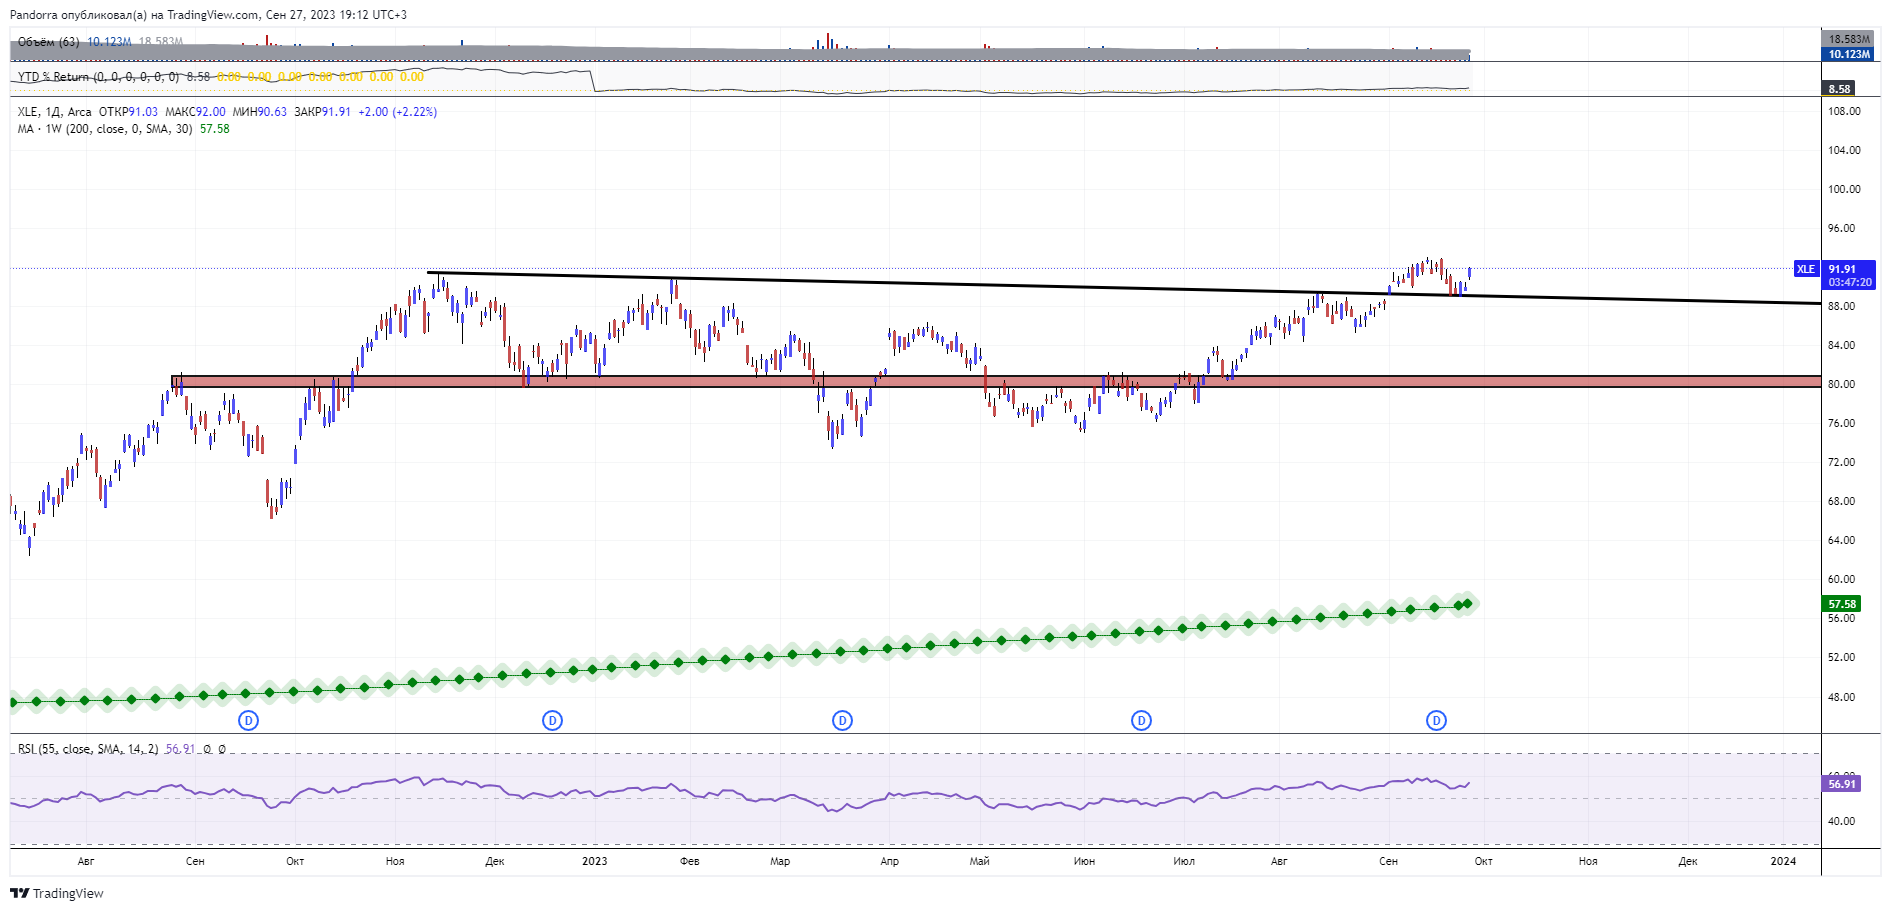Click the leftmost dividend D marker
This screenshot has height=911, width=1891.
249,720
